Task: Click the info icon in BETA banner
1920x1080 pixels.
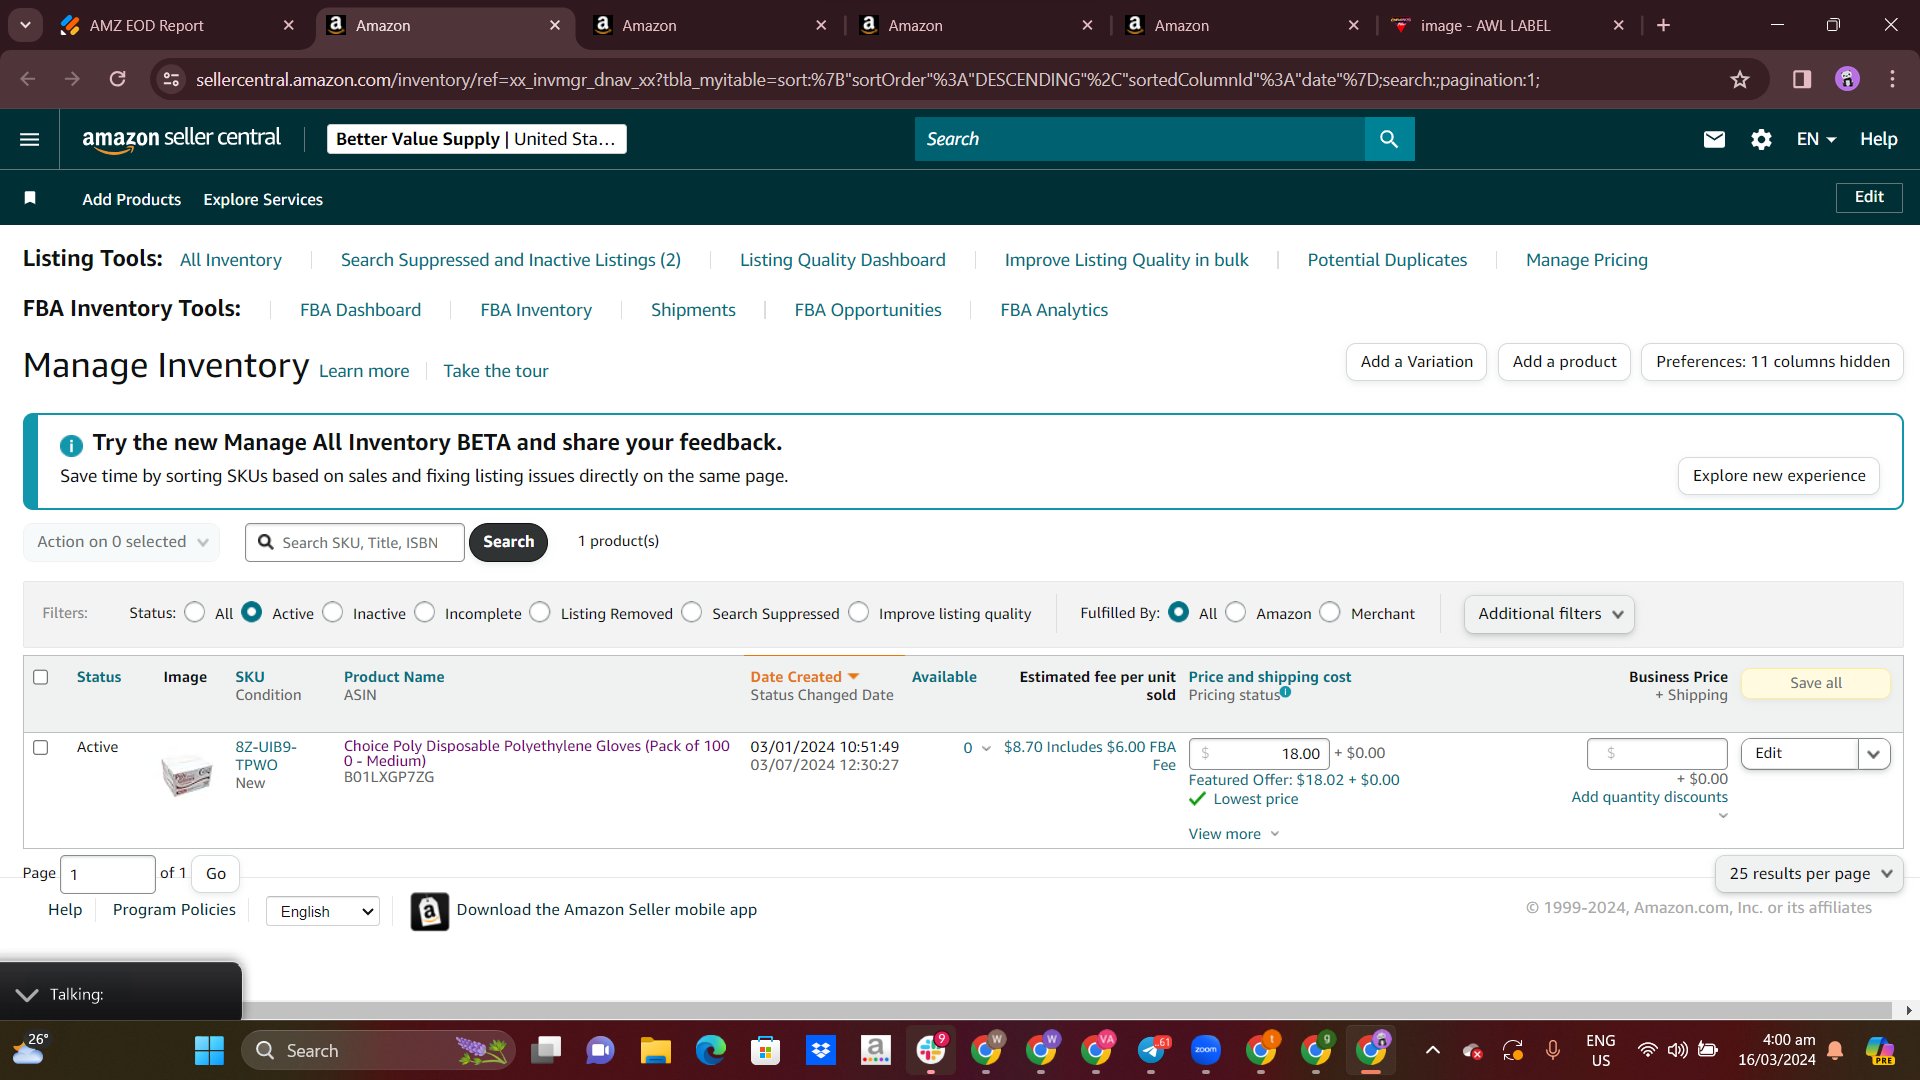Action: pyautogui.click(x=71, y=445)
